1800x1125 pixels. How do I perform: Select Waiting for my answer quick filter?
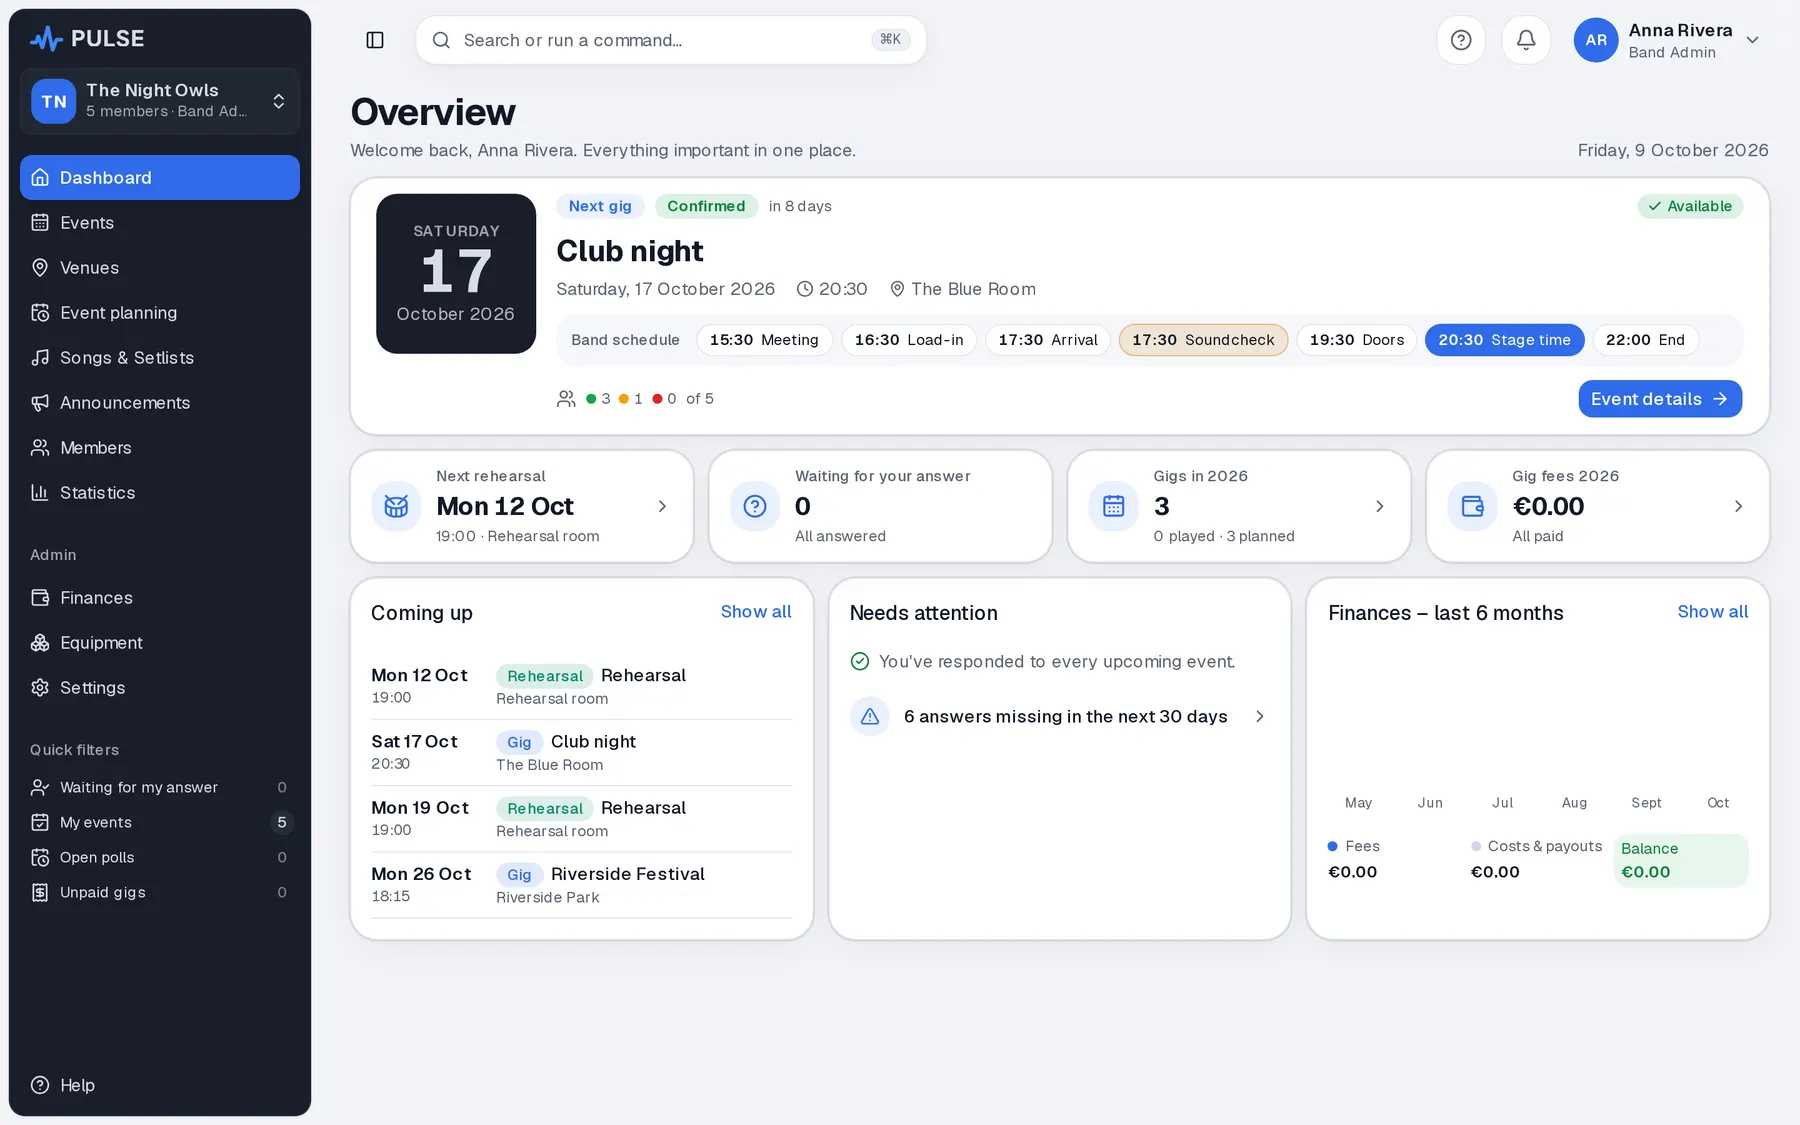tap(160, 787)
